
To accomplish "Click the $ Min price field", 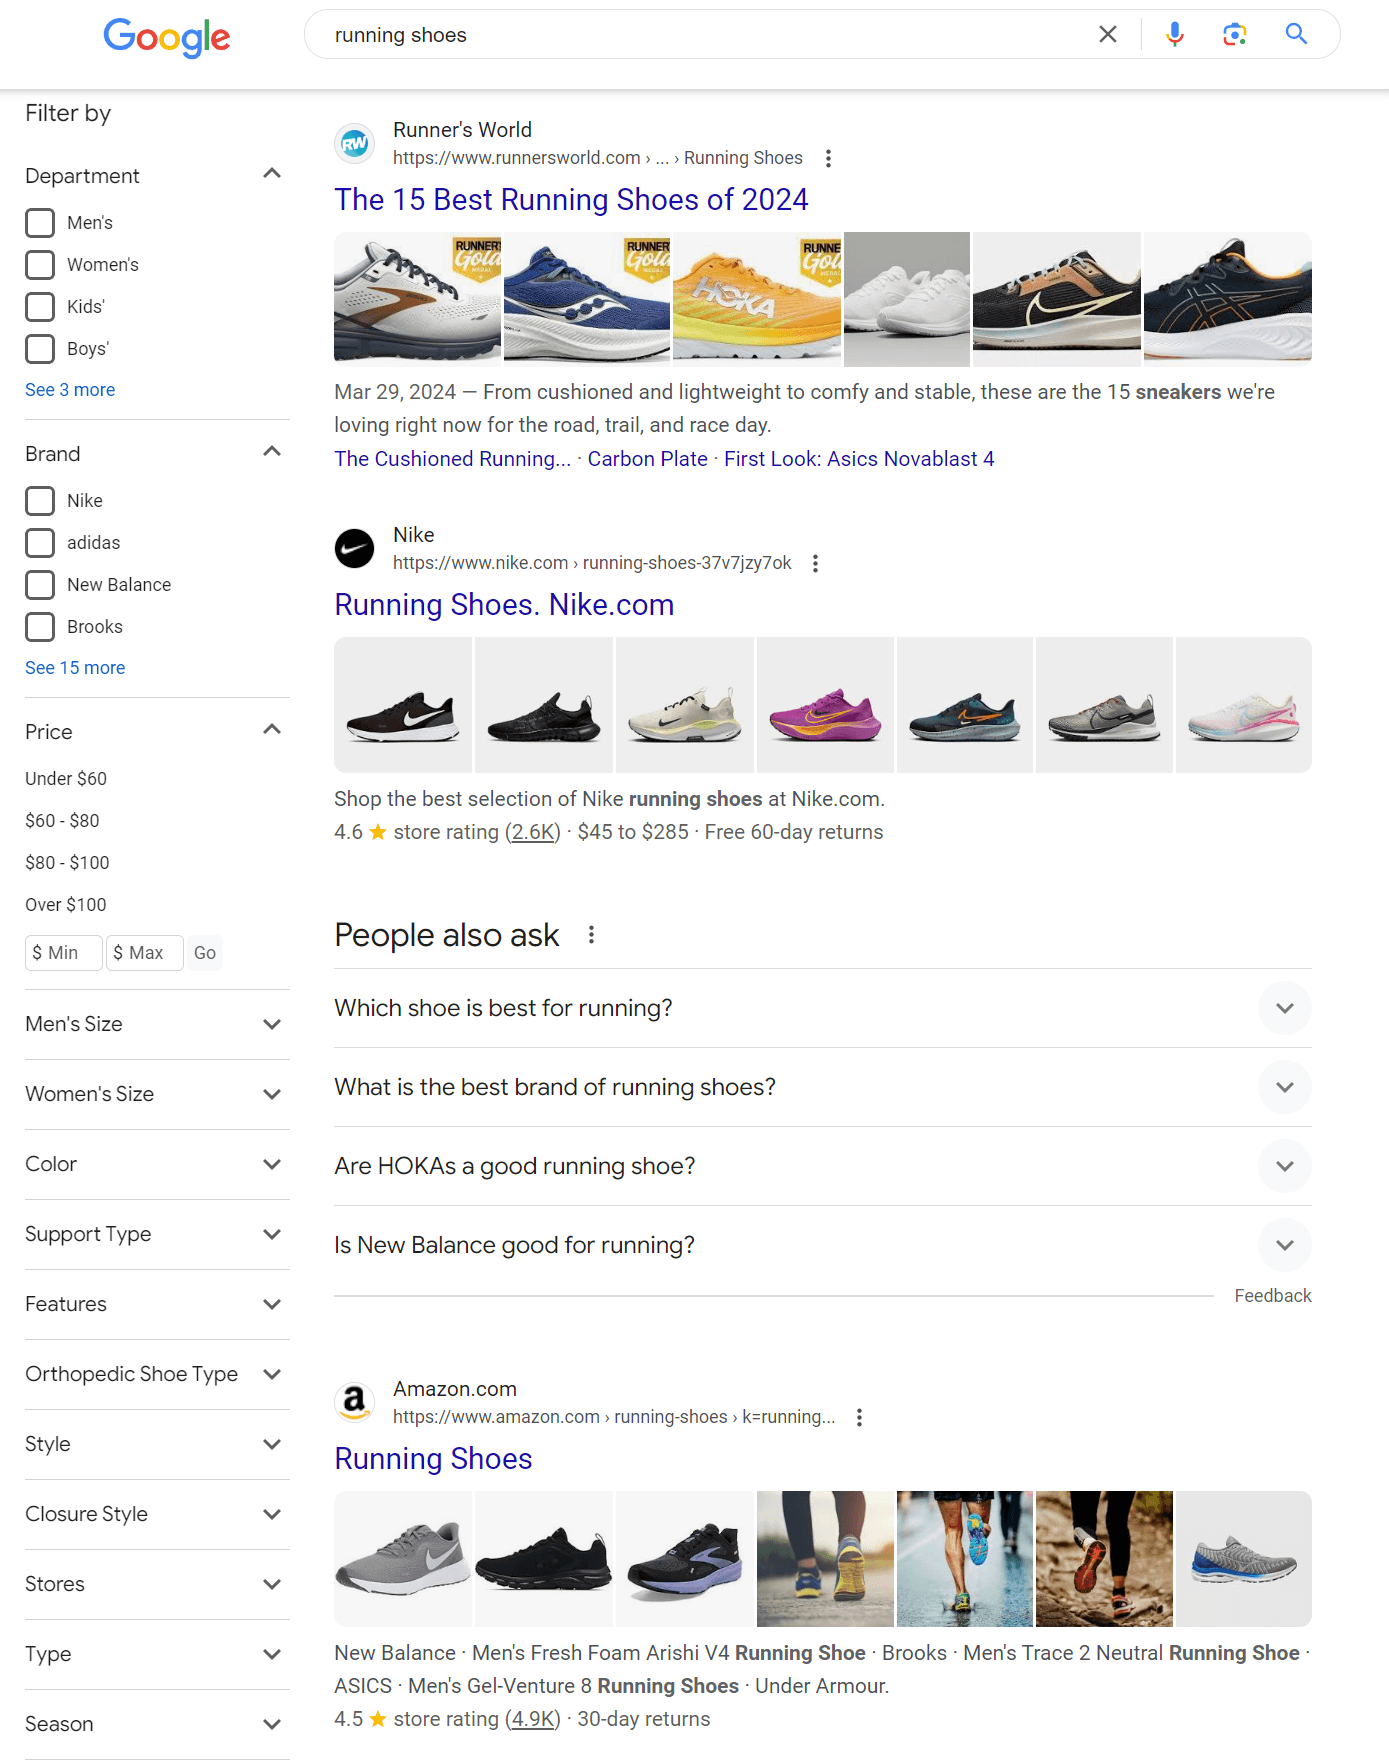I will (64, 953).
